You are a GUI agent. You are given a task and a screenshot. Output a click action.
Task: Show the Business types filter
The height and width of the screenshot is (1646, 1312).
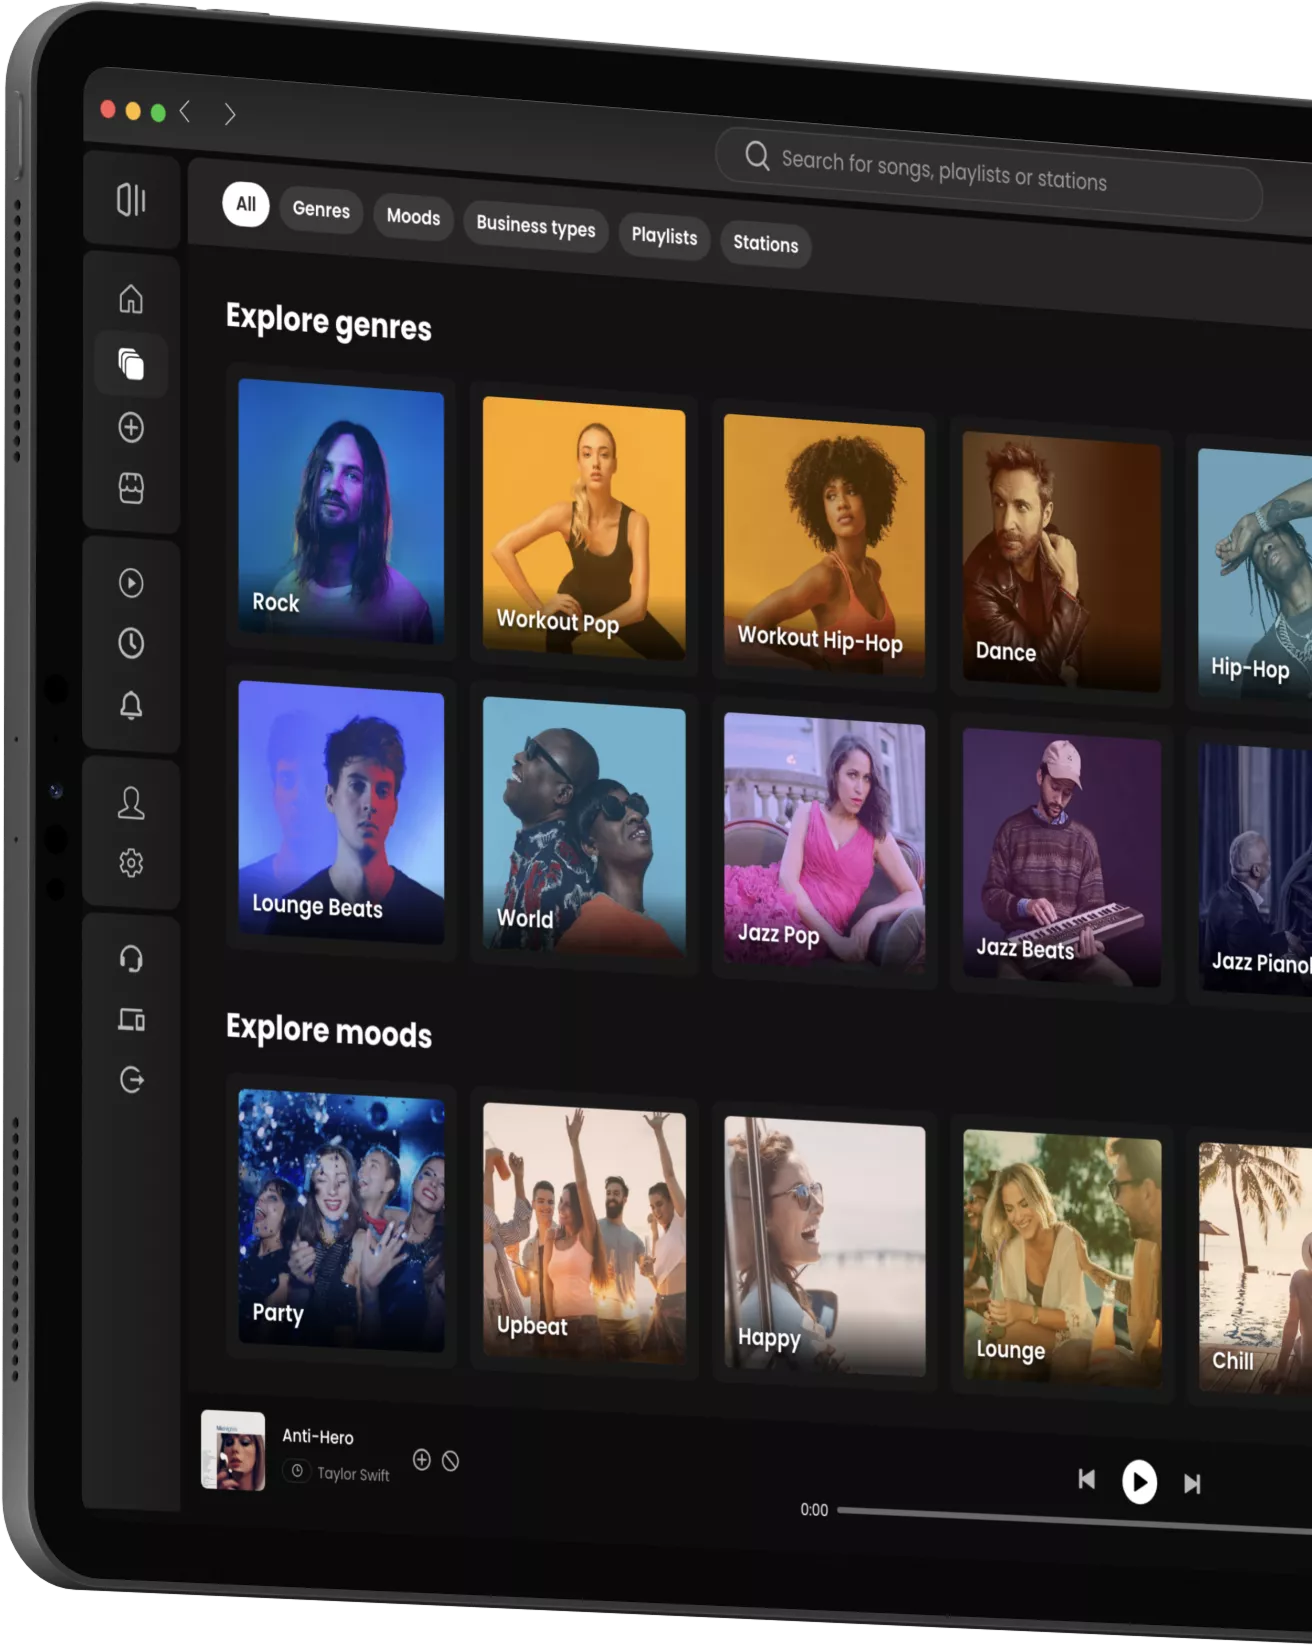(536, 227)
